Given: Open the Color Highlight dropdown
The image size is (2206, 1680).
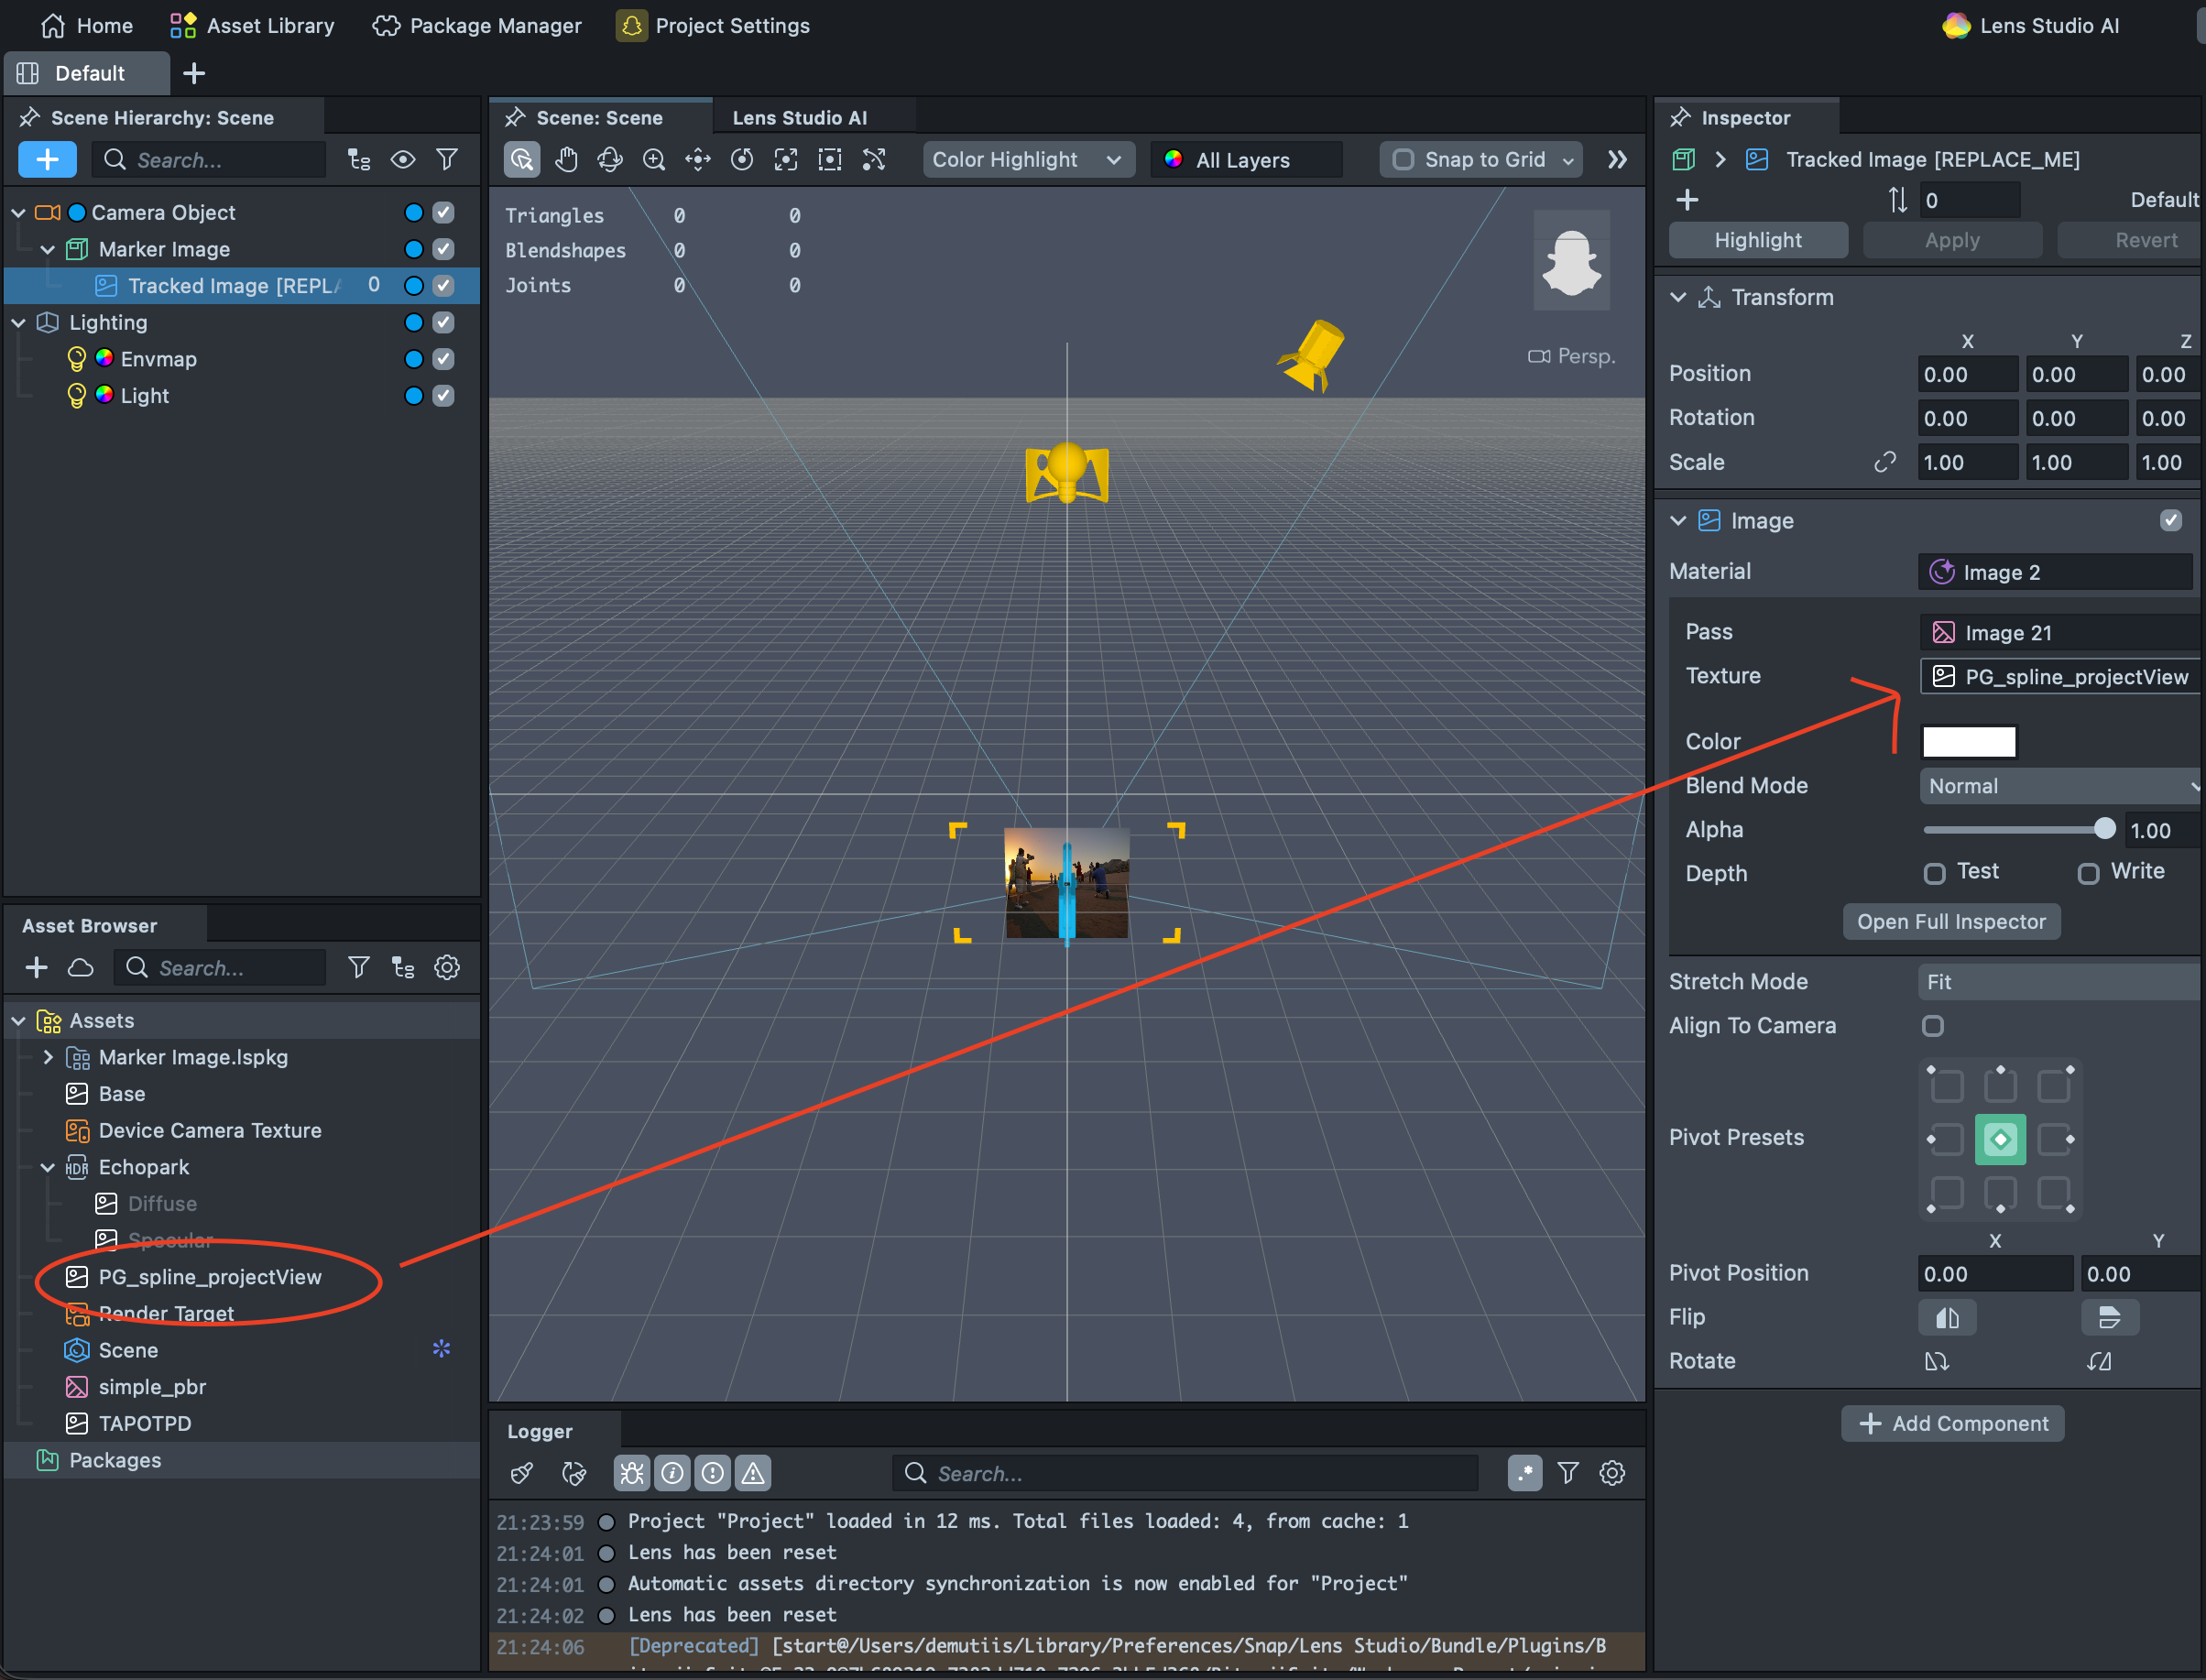Looking at the screenshot, I should click(x=1028, y=160).
